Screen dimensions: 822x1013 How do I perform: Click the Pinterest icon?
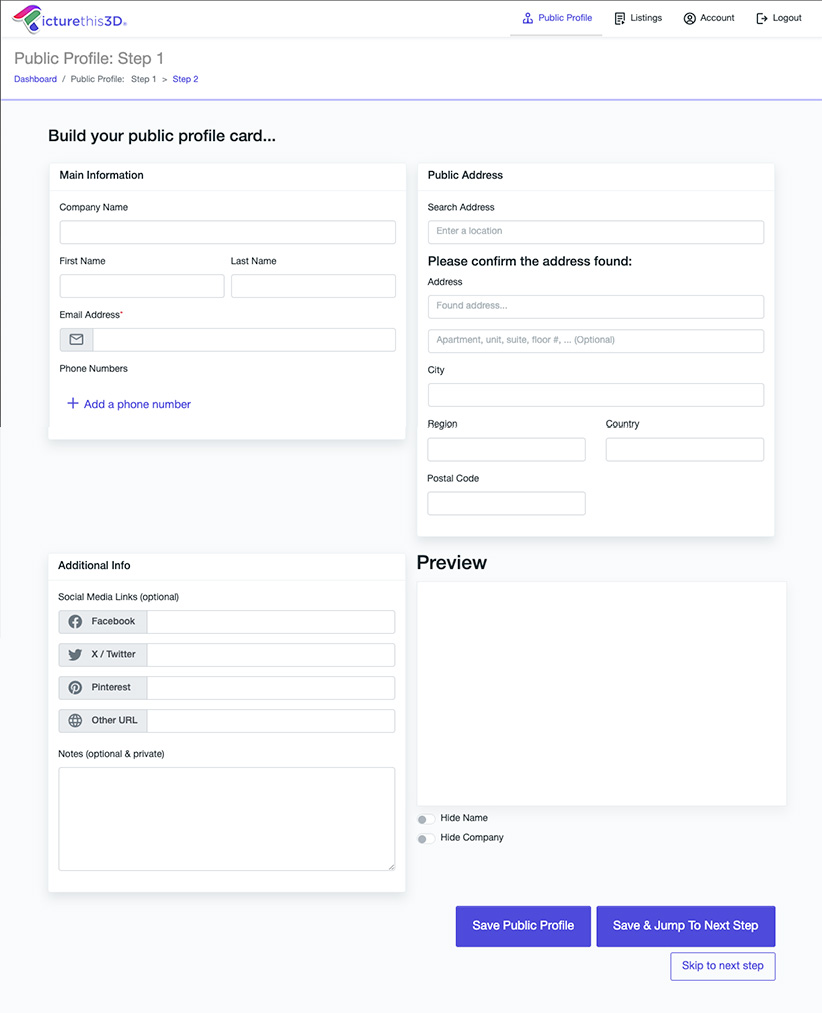click(x=75, y=688)
